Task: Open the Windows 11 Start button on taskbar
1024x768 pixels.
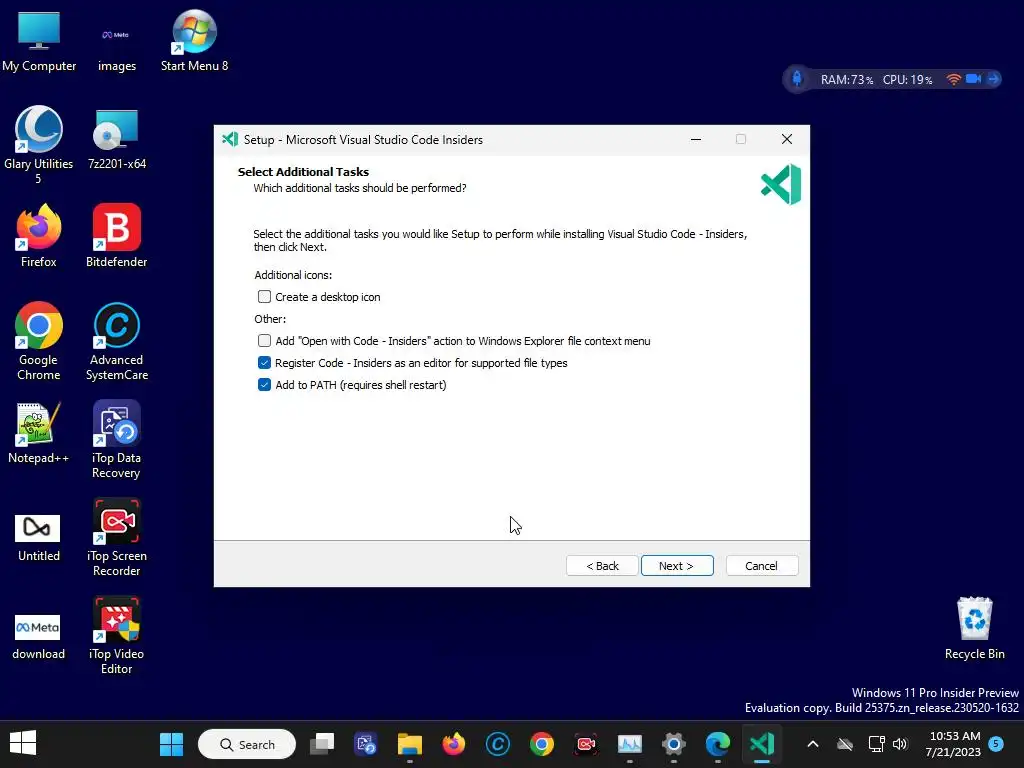Action: 172,744
